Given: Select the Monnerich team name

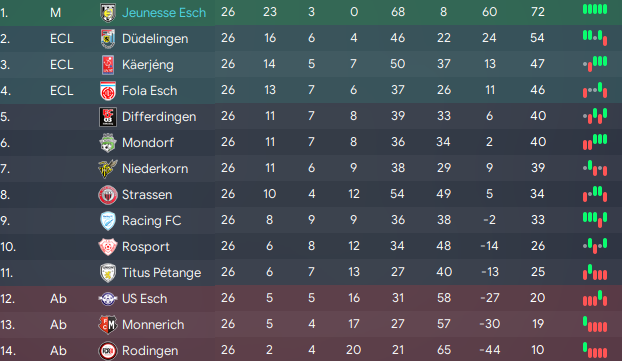Looking at the screenshot, I should (153, 325).
